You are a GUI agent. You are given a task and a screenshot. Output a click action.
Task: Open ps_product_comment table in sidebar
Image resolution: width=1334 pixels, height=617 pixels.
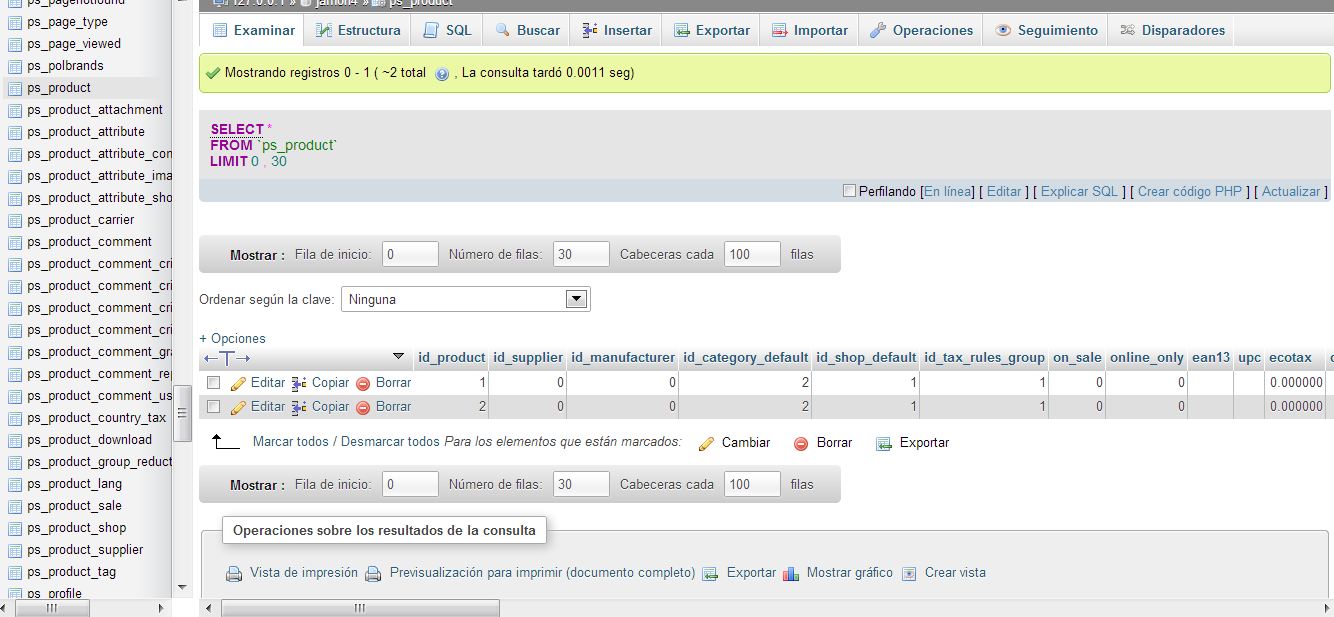pyautogui.click(x=90, y=242)
